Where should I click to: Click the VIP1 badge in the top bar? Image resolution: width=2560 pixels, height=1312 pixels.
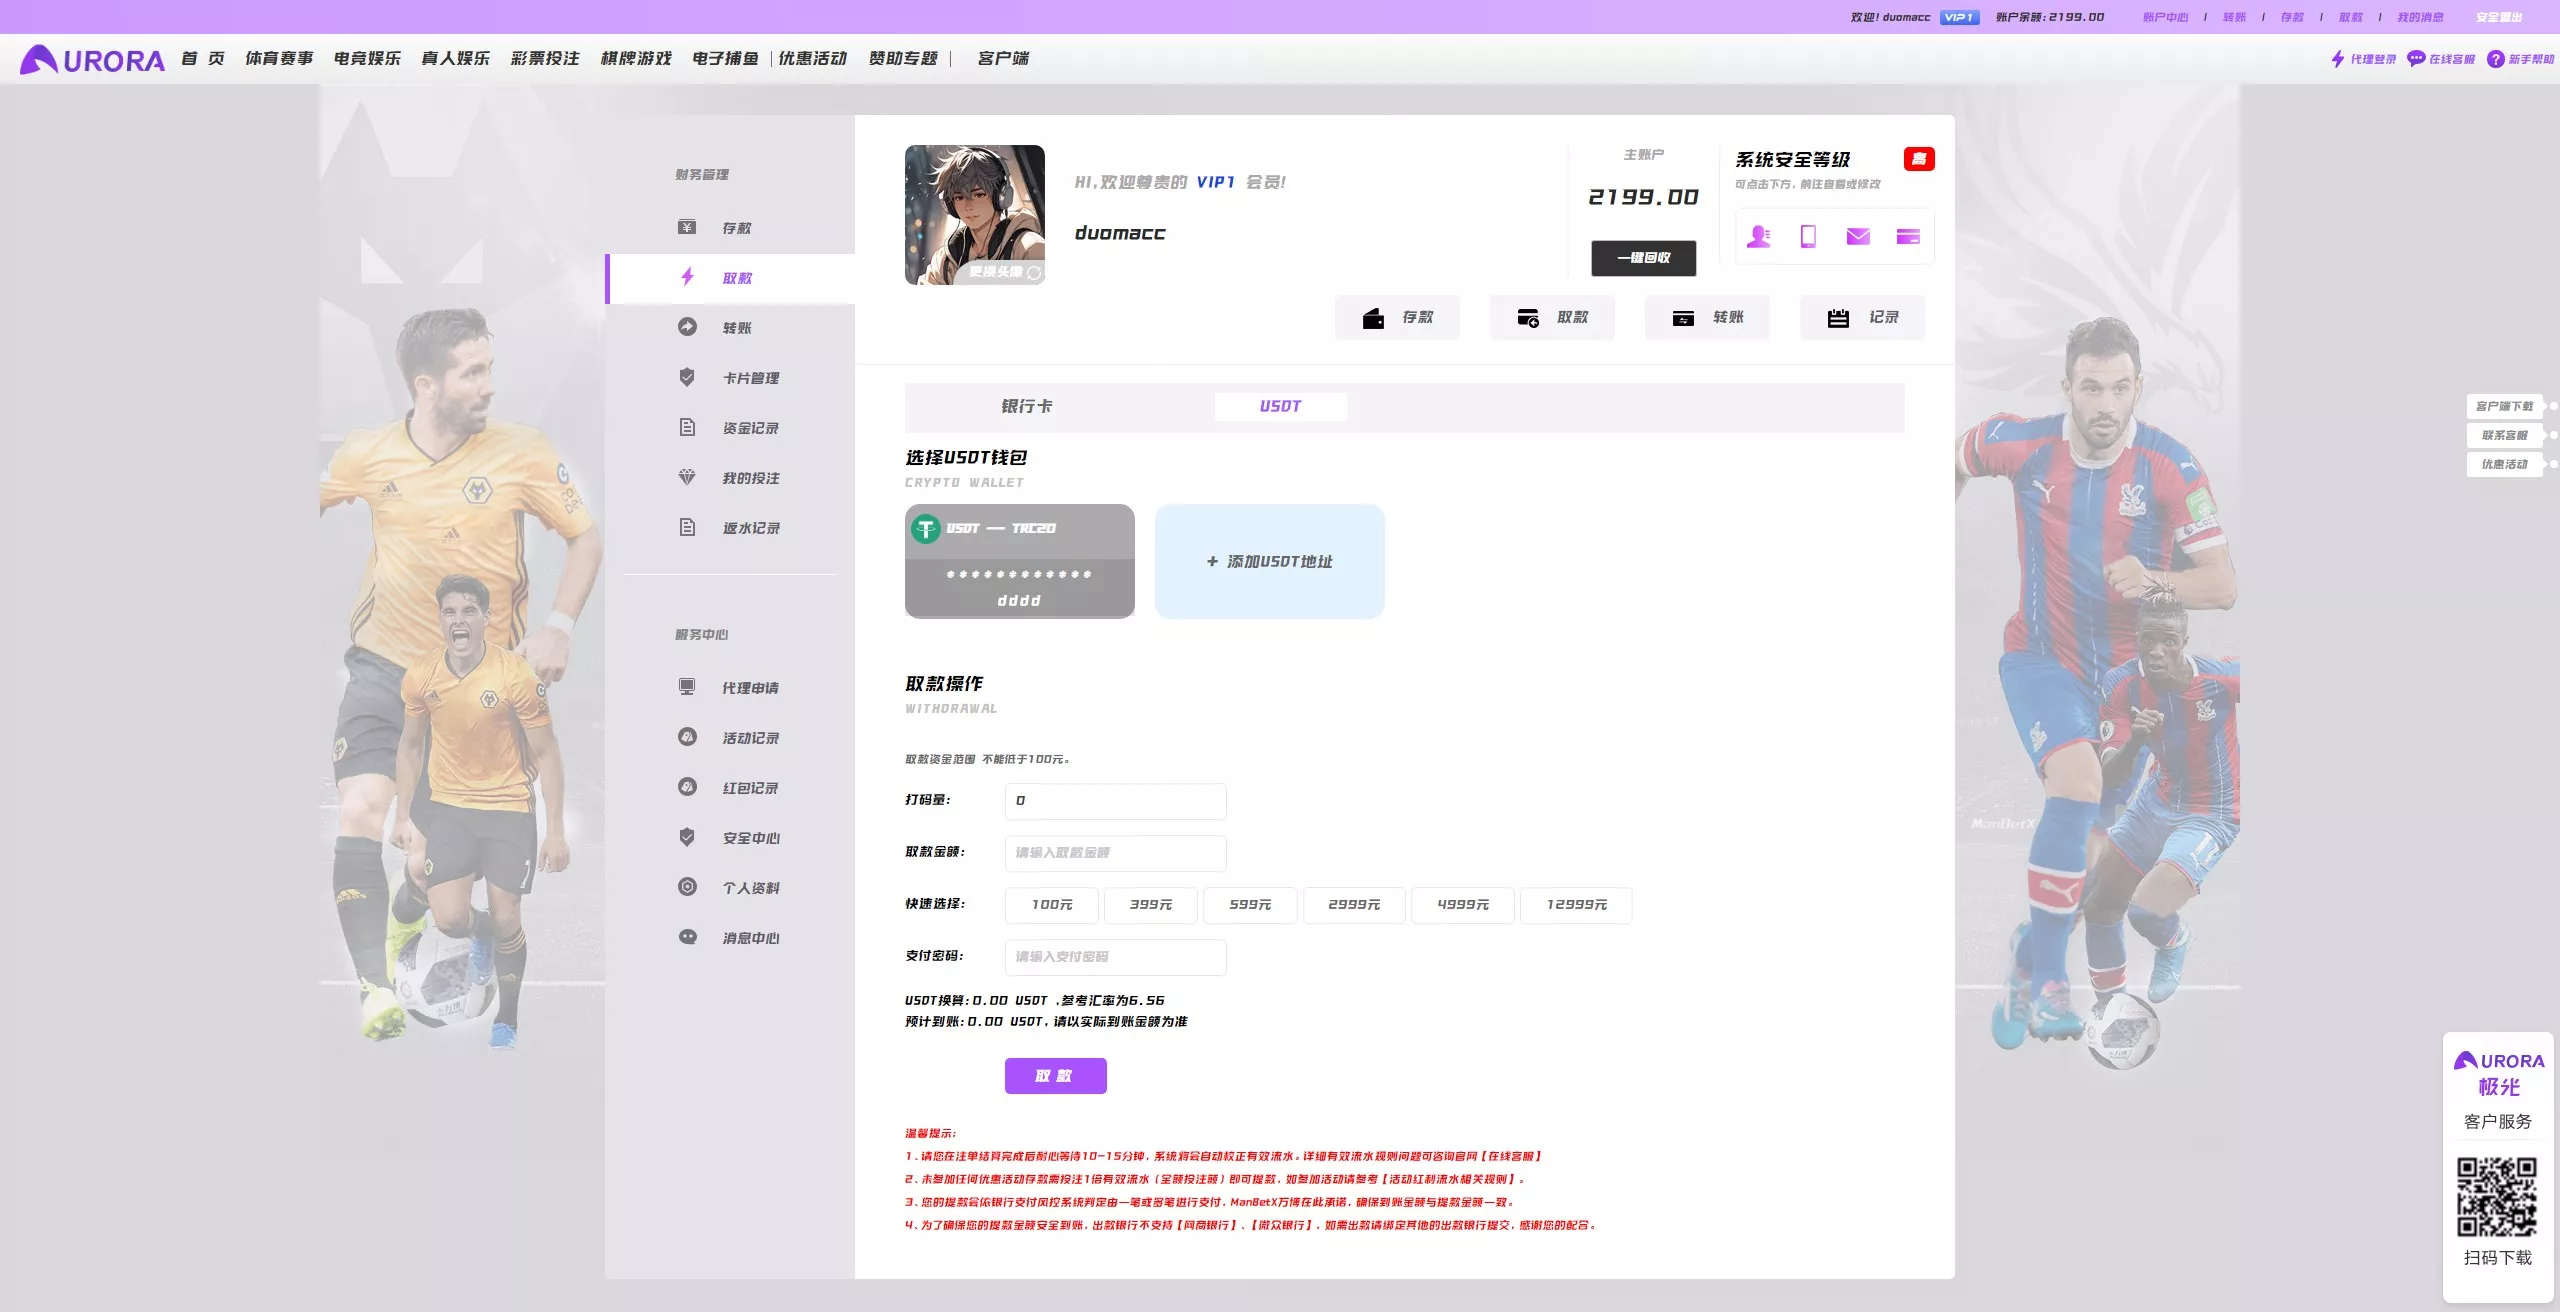pyautogui.click(x=1959, y=17)
